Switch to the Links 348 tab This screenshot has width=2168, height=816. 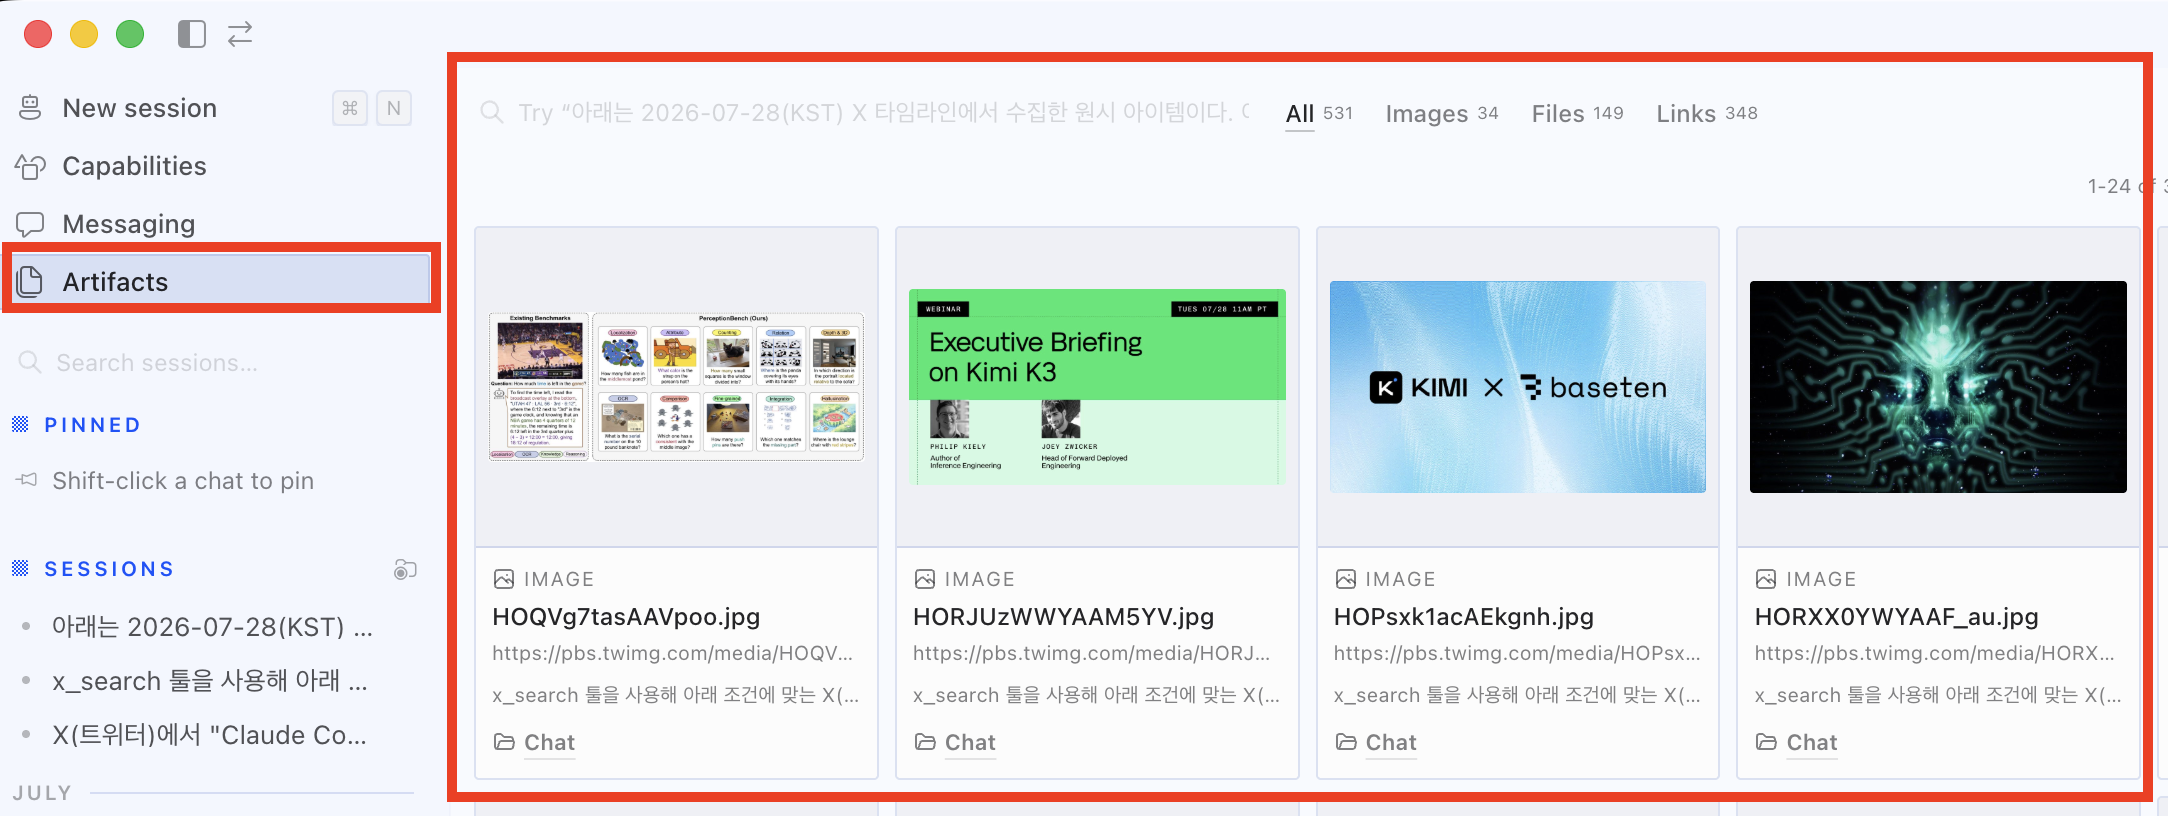coord(1707,114)
